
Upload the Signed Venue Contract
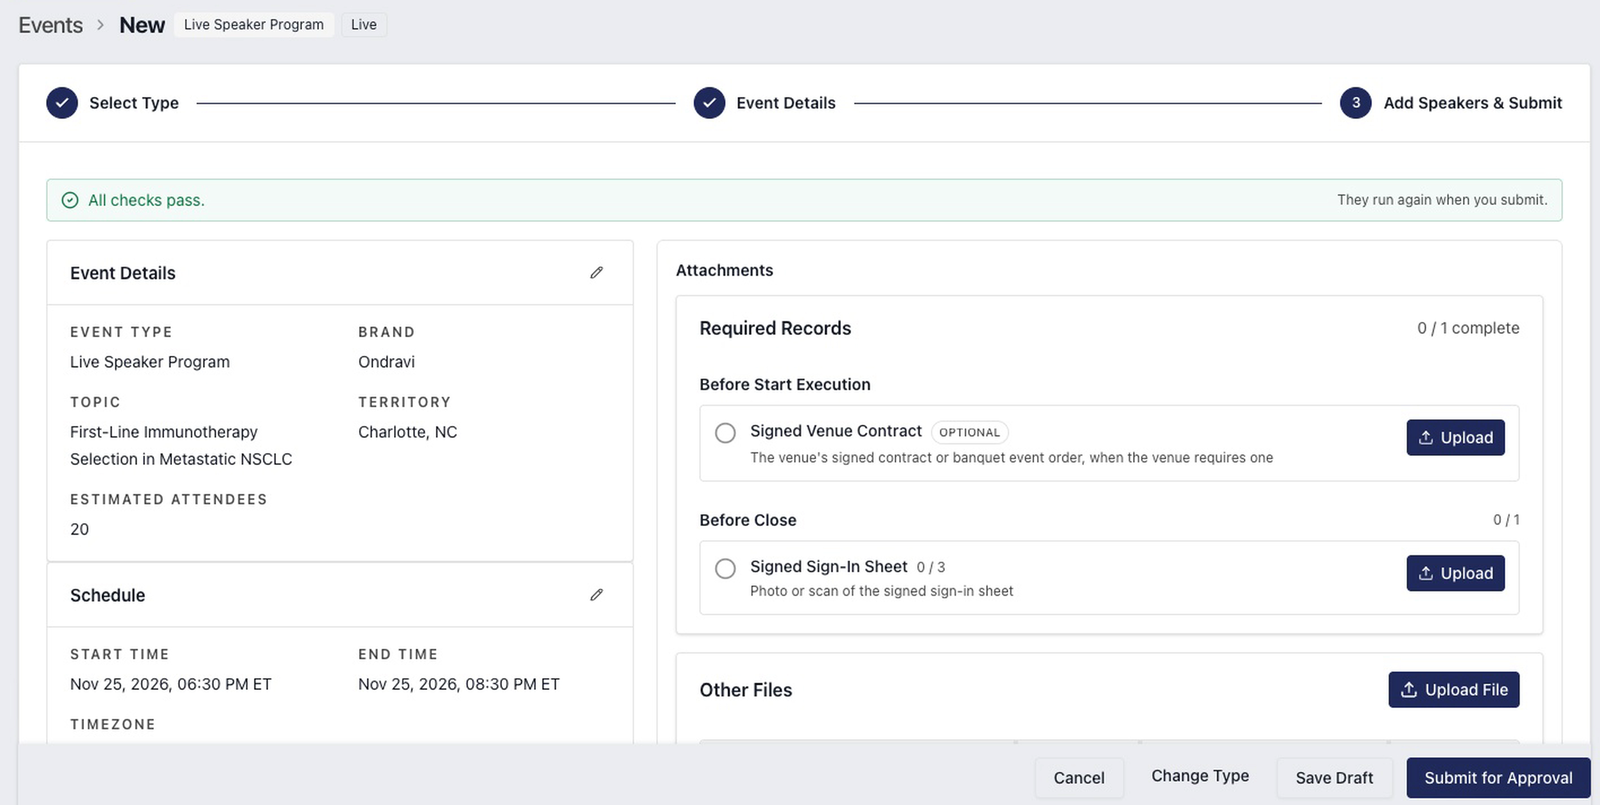1455,437
